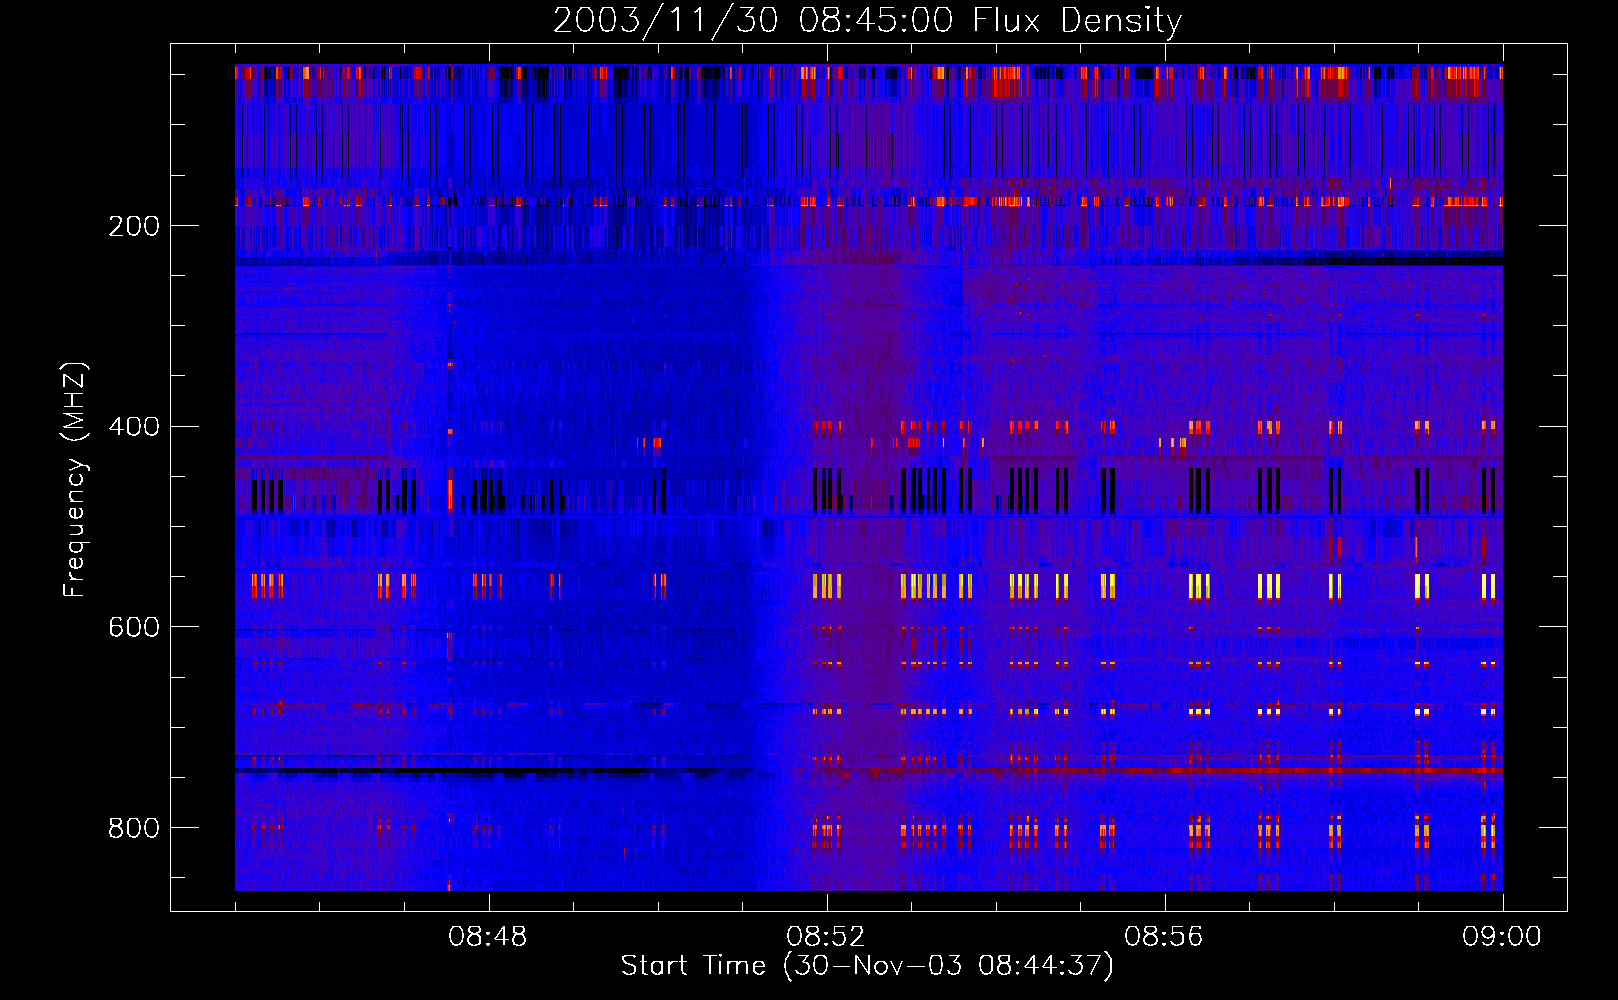Click the 08:48 time tick label

(x=488, y=937)
